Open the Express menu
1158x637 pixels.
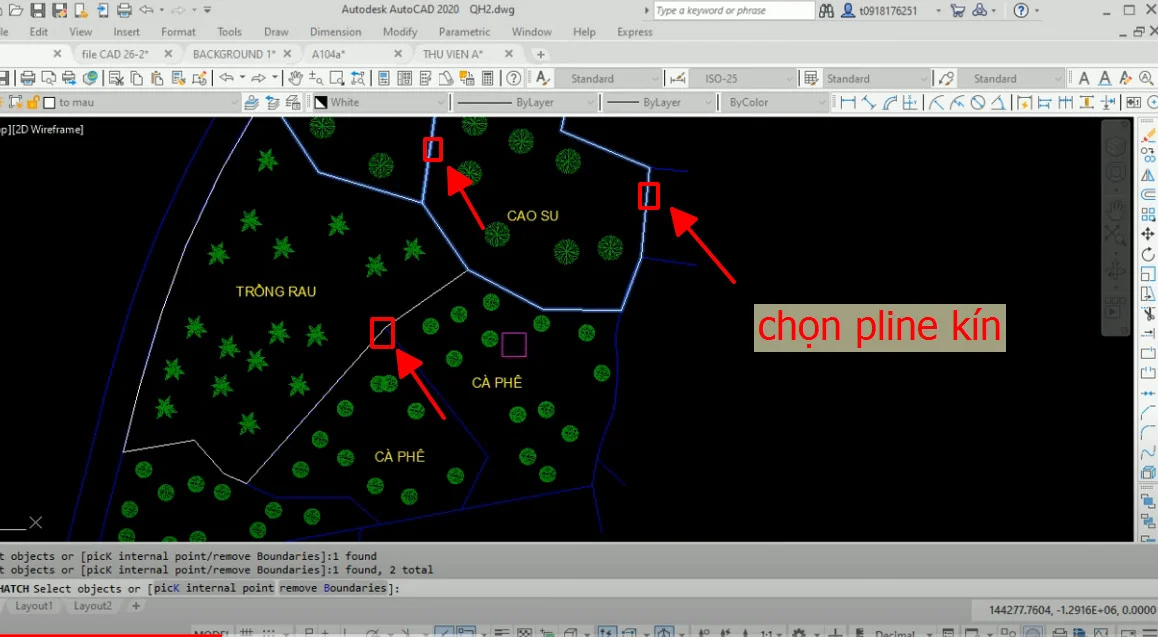634,32
